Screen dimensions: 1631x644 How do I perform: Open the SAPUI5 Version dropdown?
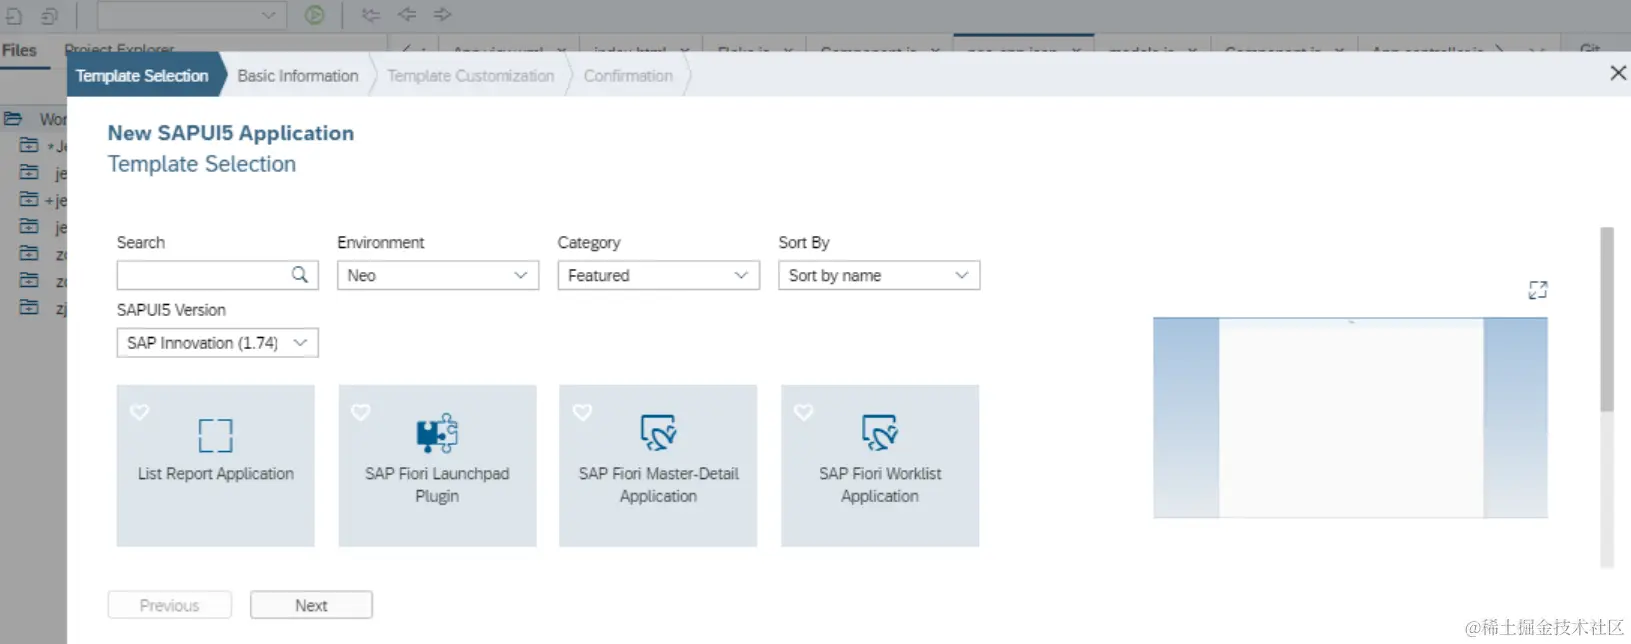[217, 343]
